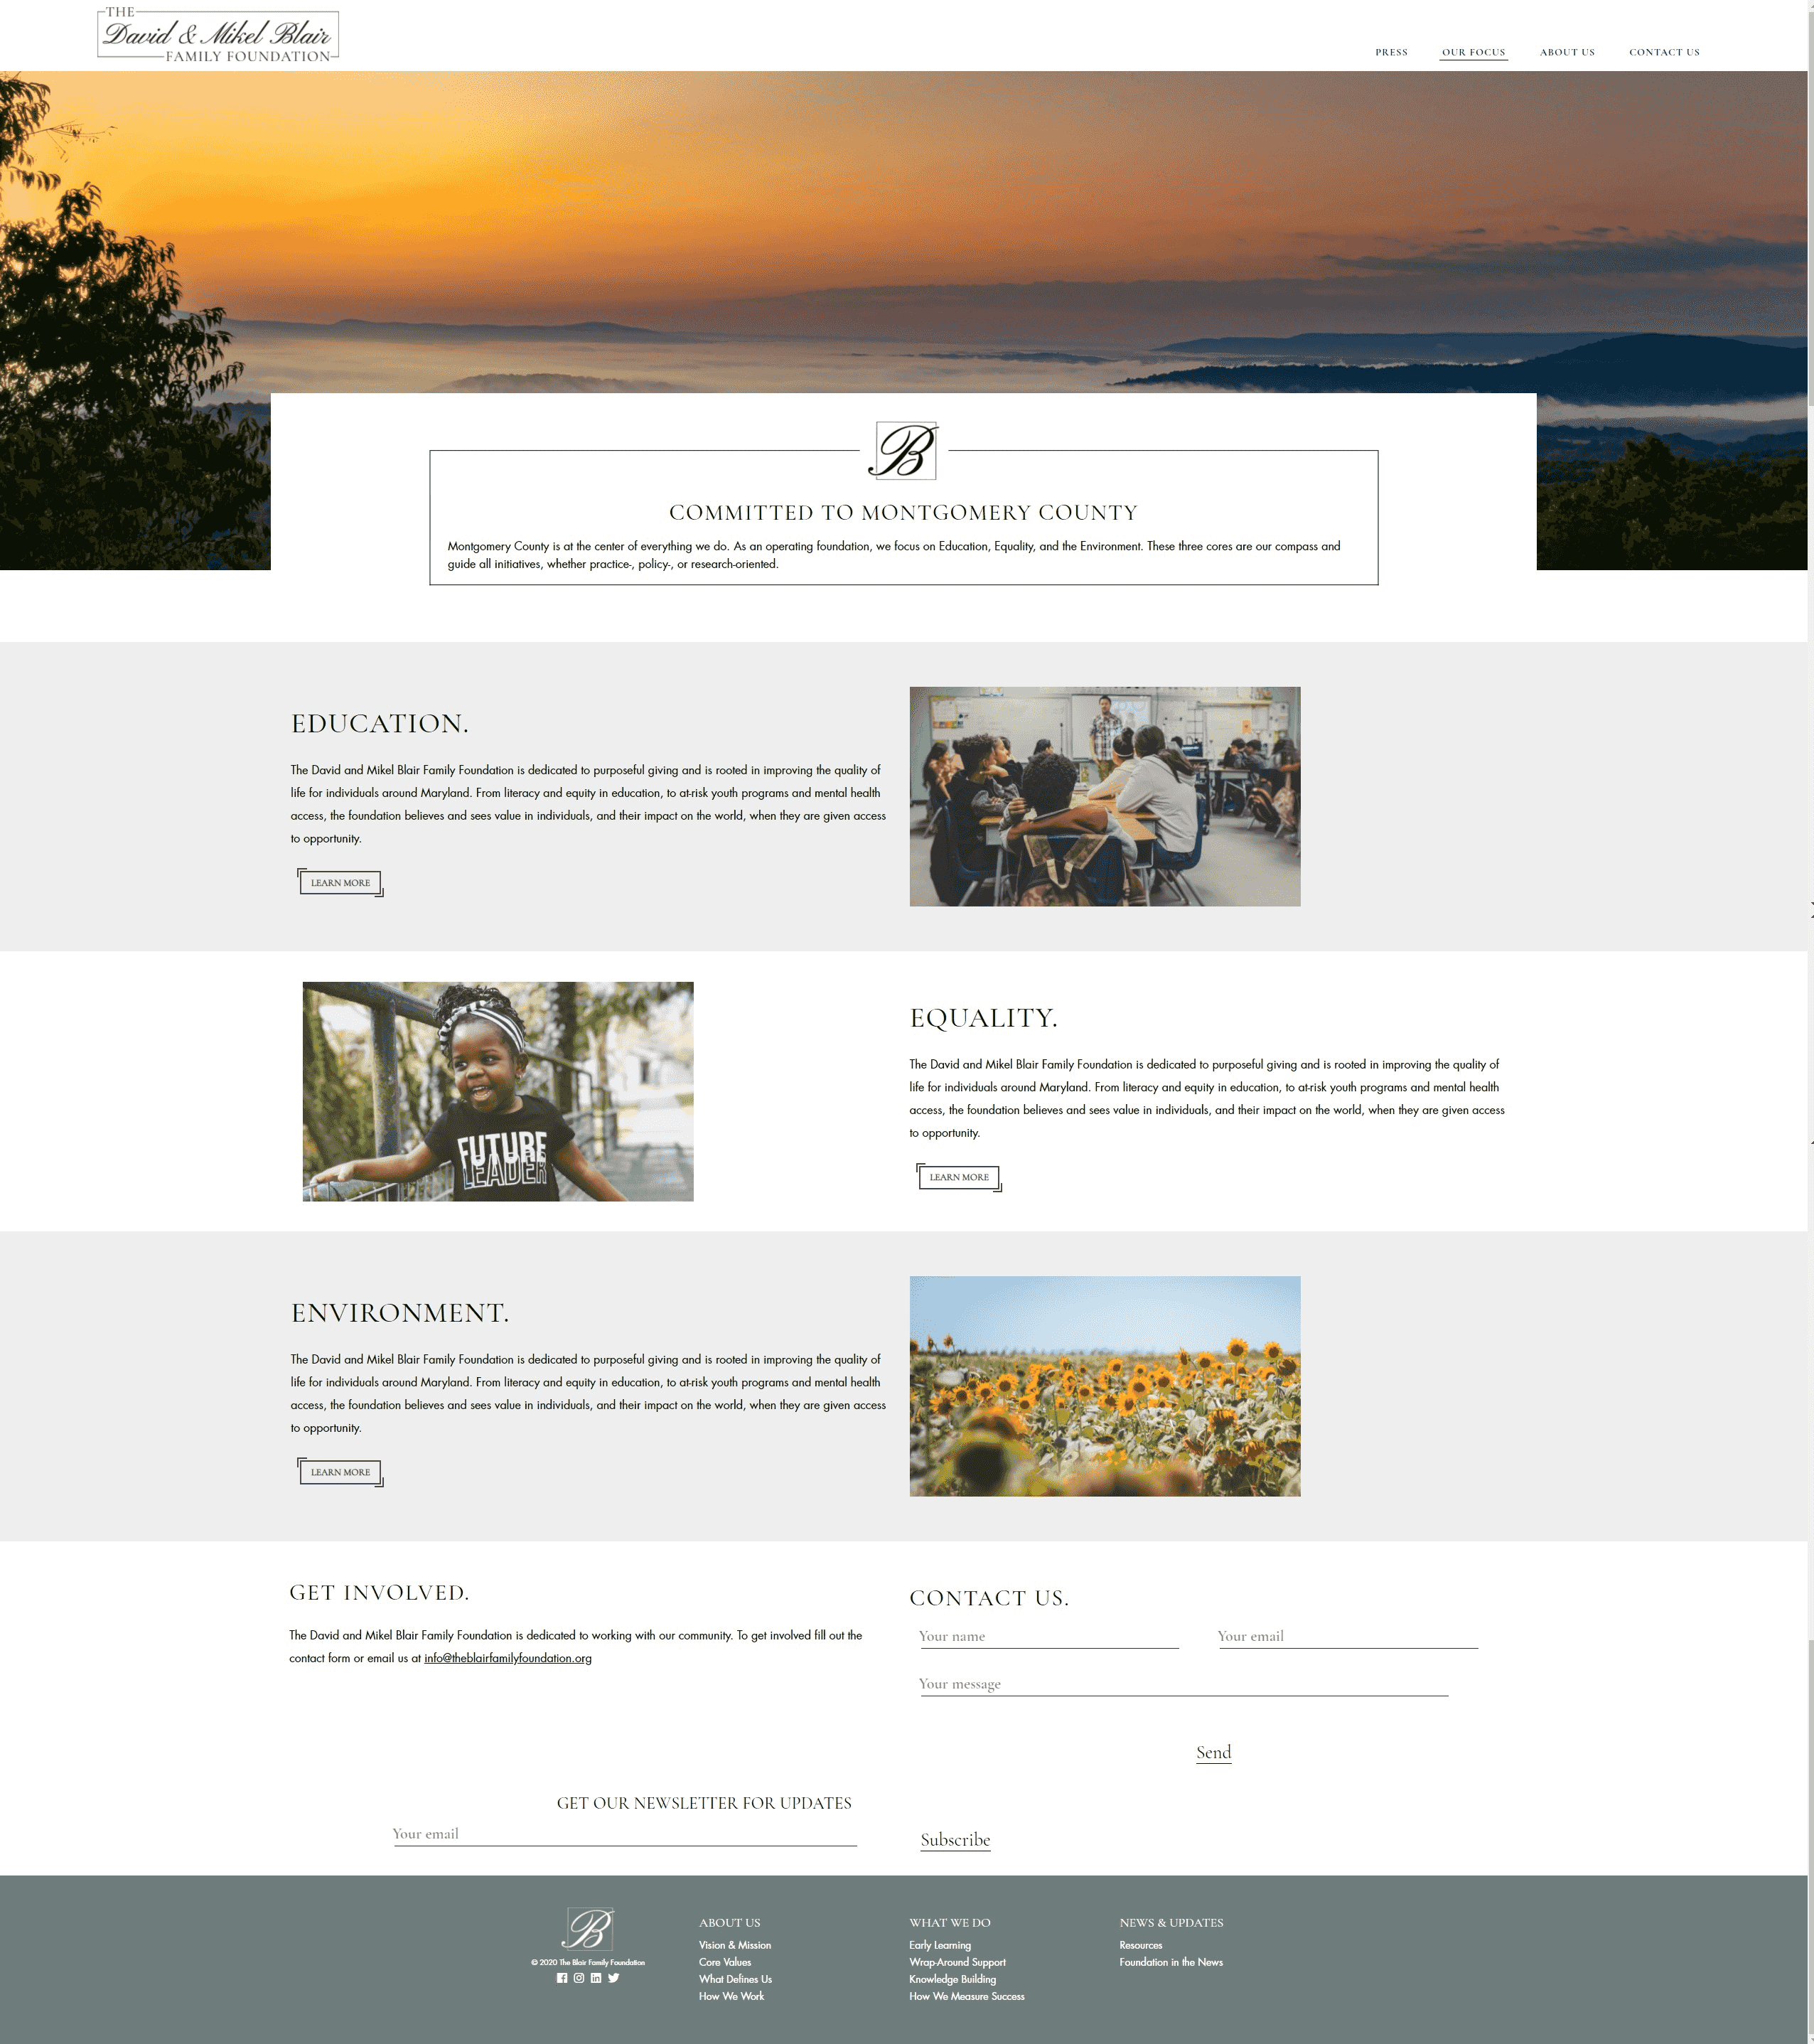This screenshot has height=2044, width=1814.
Task: Click the Education section Learn More button
Action: pos(340,881)
